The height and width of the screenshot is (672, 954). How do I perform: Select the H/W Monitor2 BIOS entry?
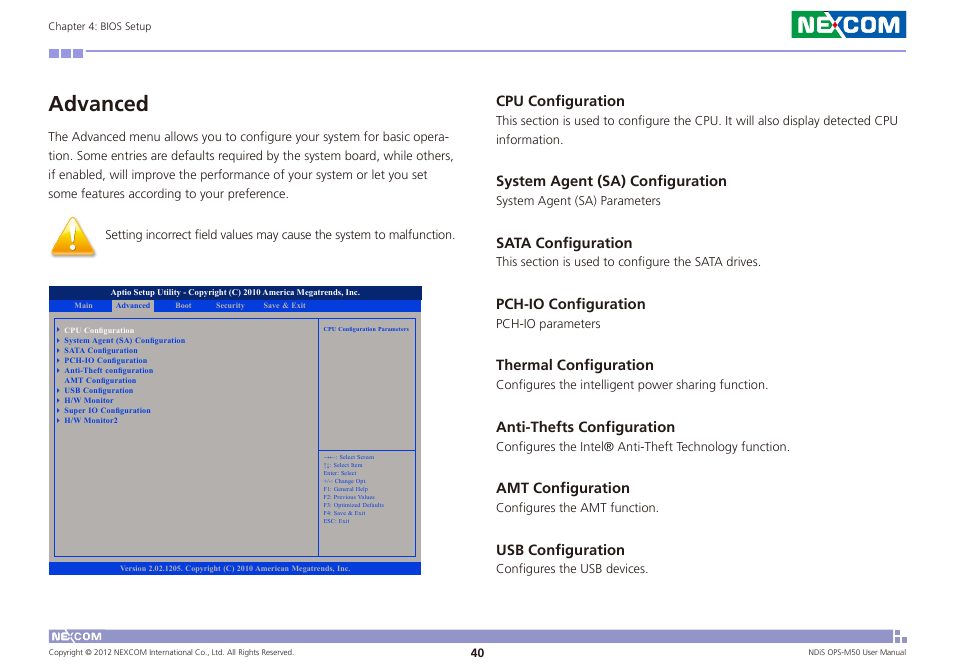(x=91, y=420)
